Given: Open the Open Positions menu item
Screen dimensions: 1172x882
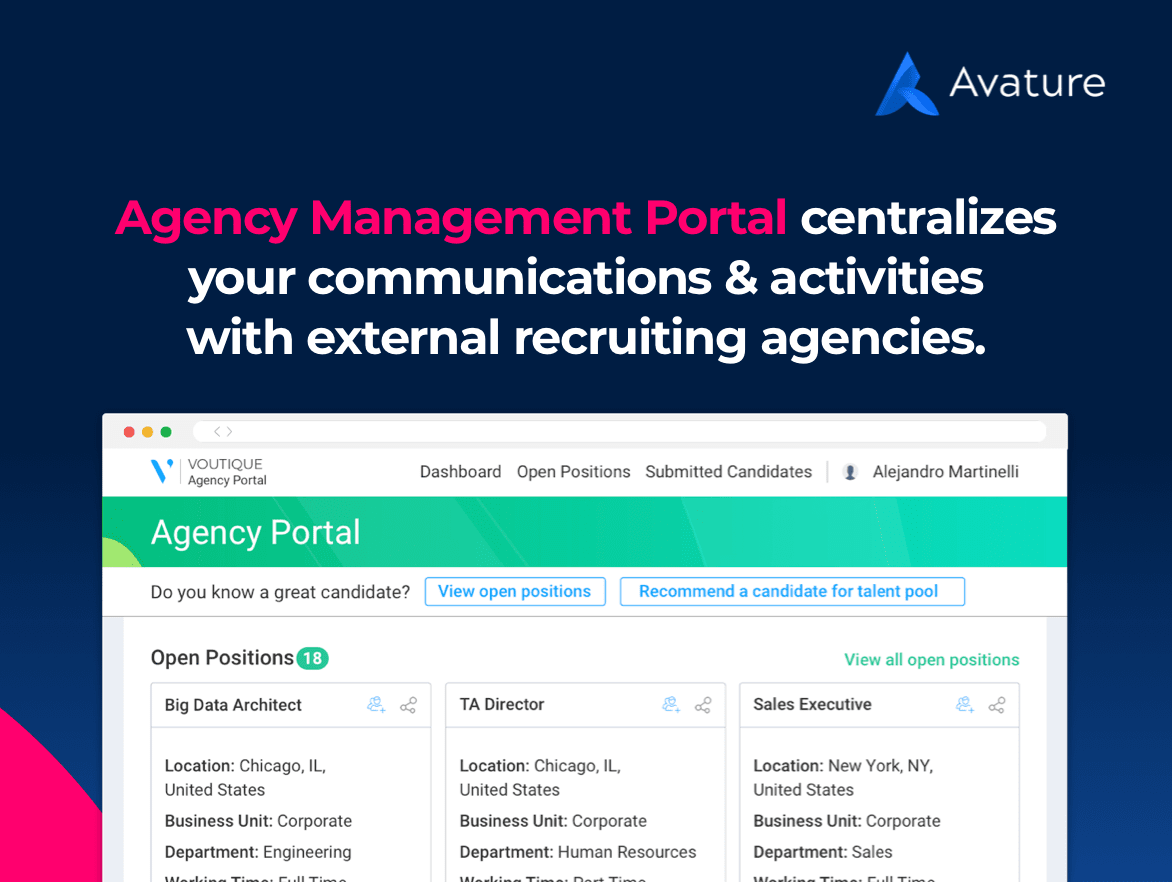Looking at the screenshot, I should coord(573,472).
